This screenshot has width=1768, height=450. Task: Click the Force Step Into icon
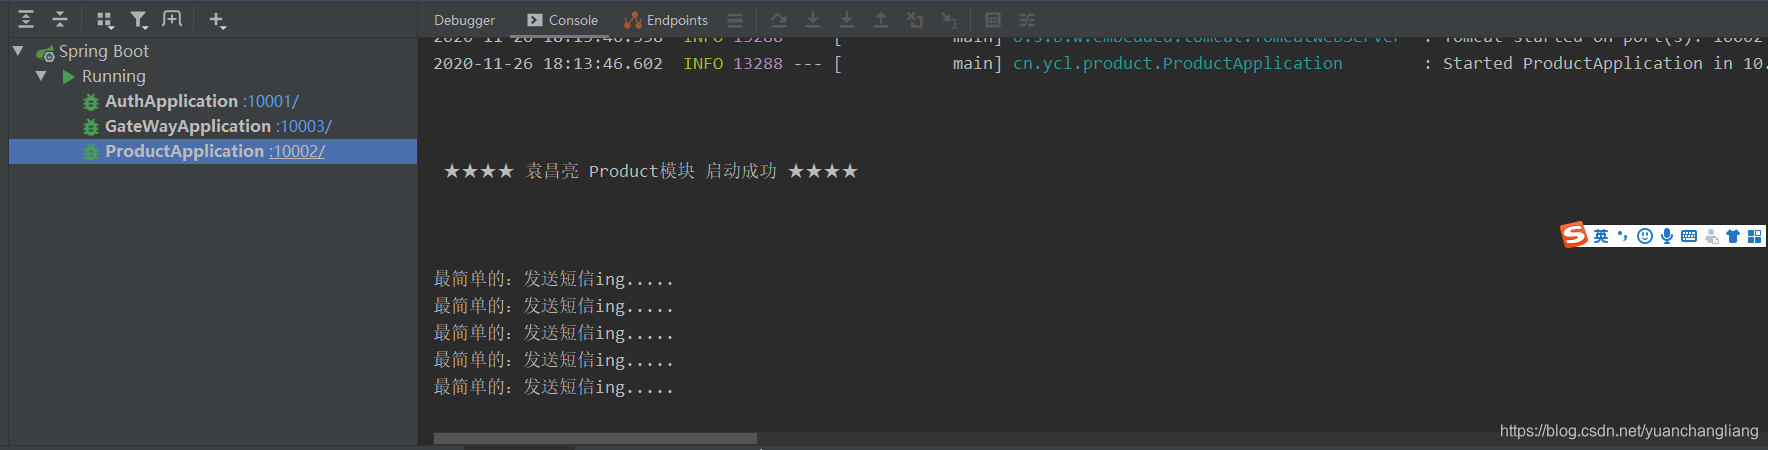pos(847,20)
